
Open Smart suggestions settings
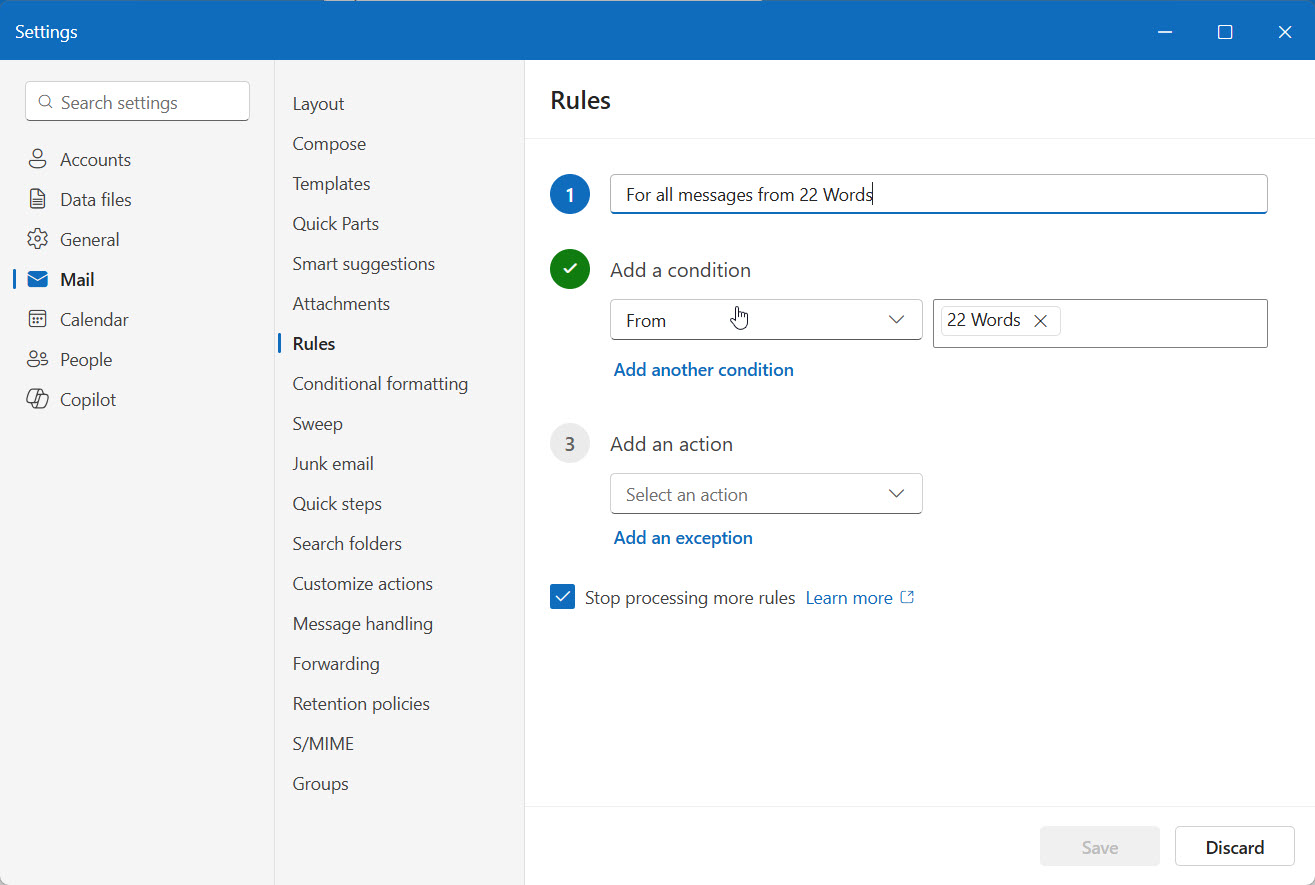coord(363,264)
